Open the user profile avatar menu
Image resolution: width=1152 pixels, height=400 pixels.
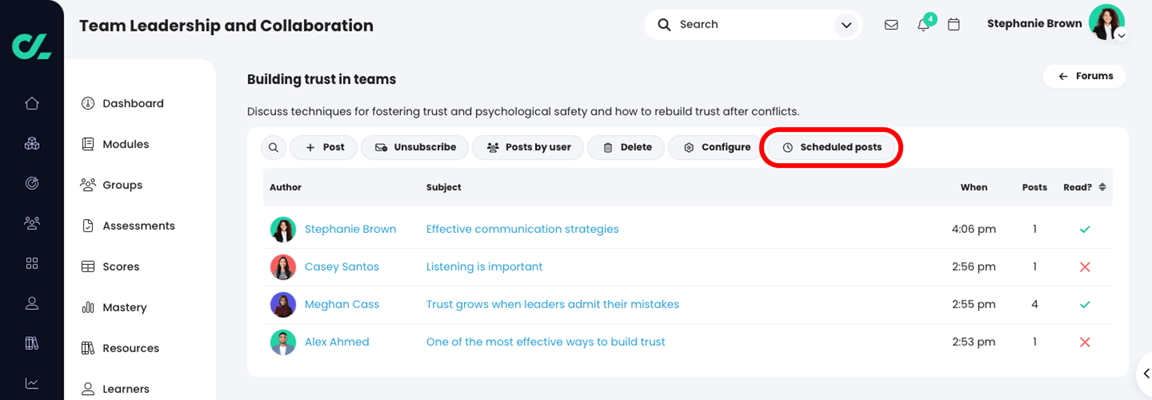(x=1106, y=23)
